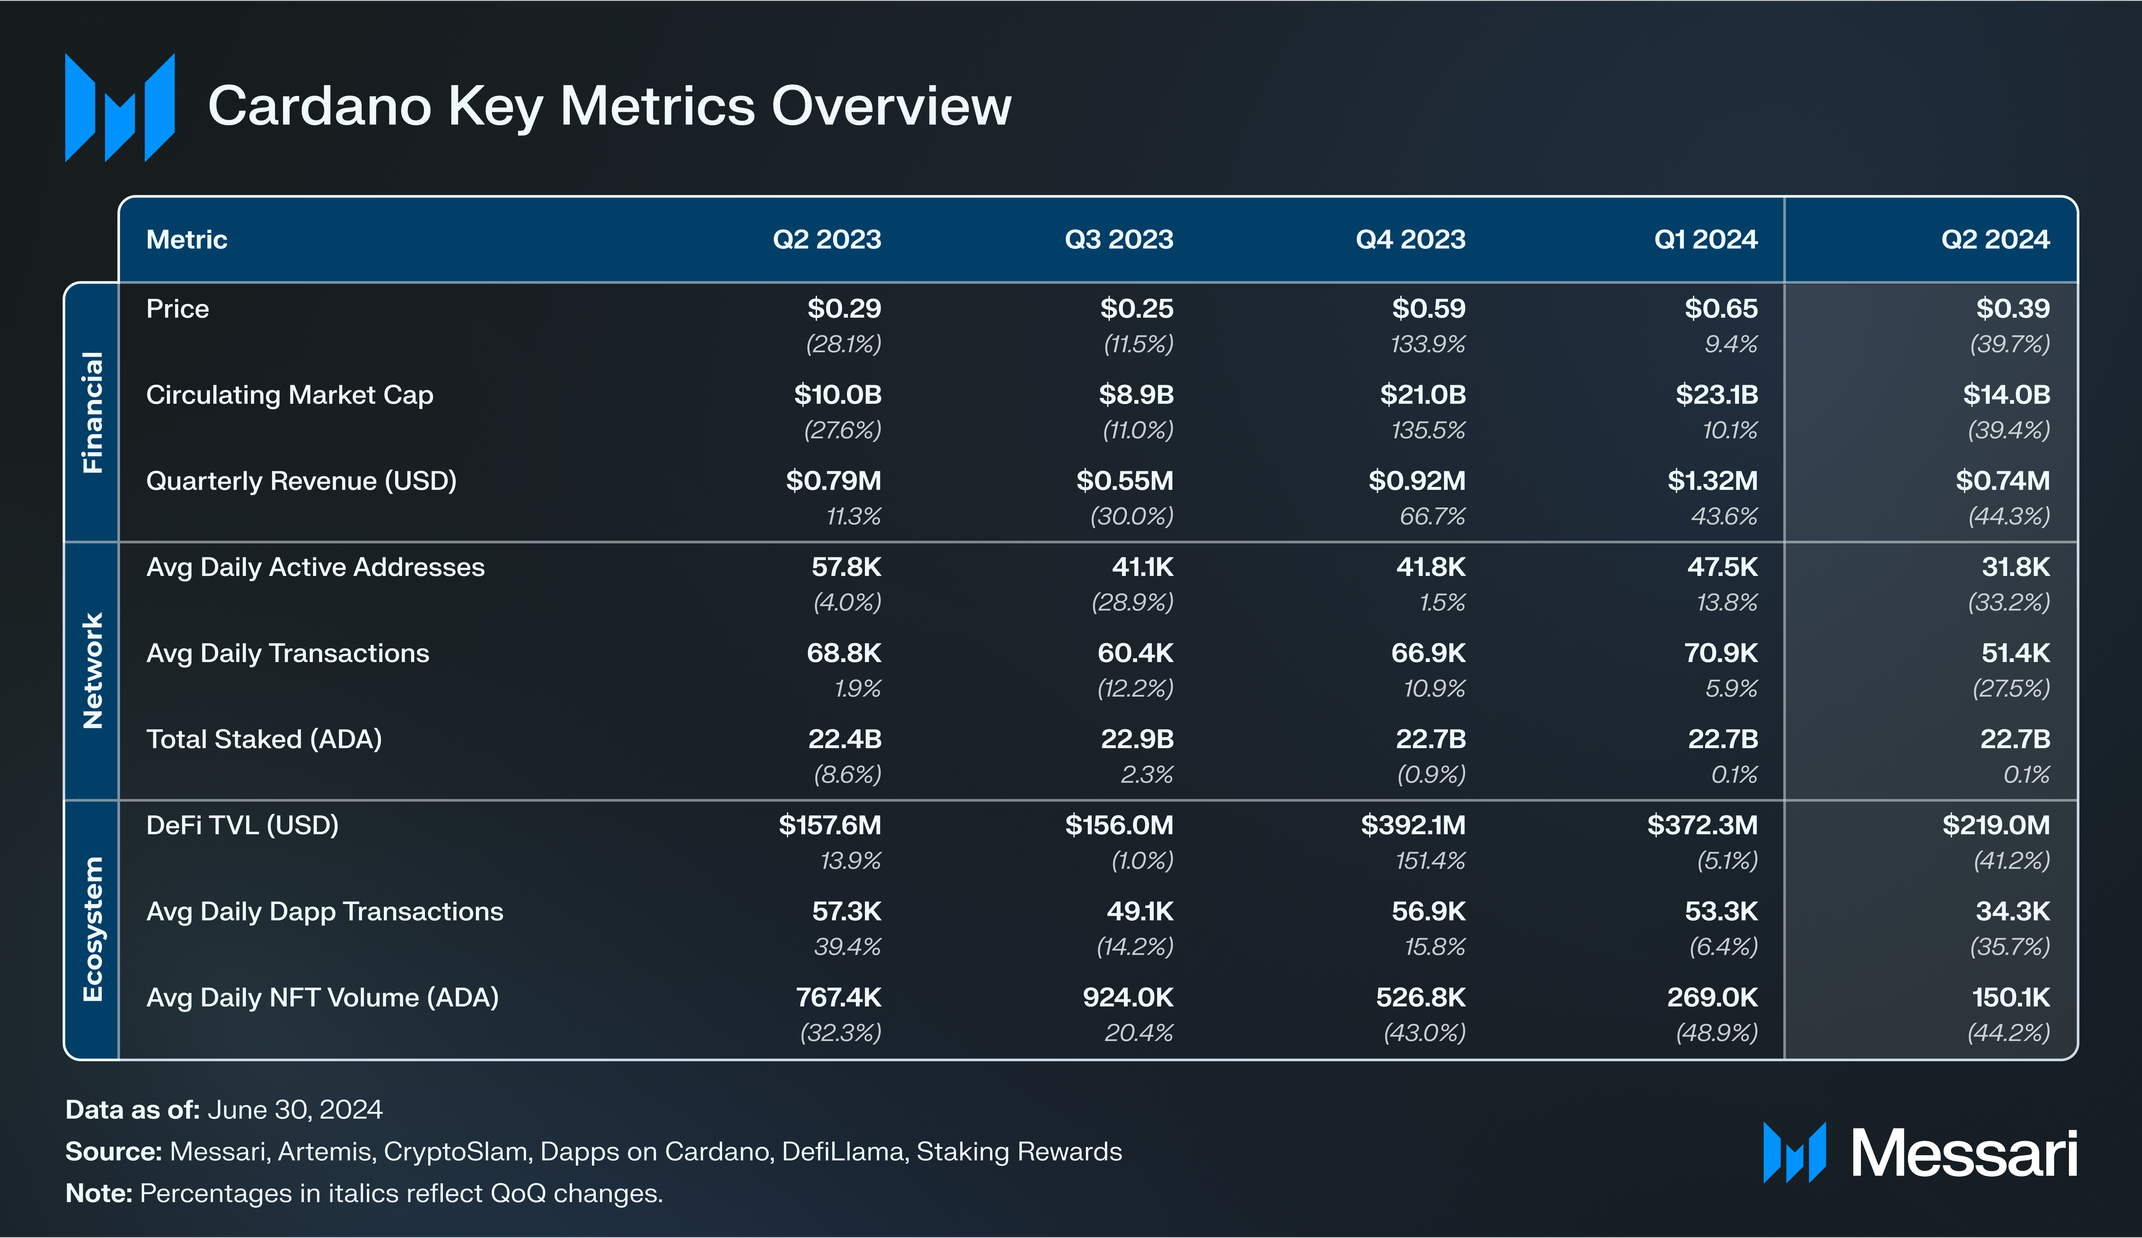
Task: Click the Price row label
Action: point(178,309)
